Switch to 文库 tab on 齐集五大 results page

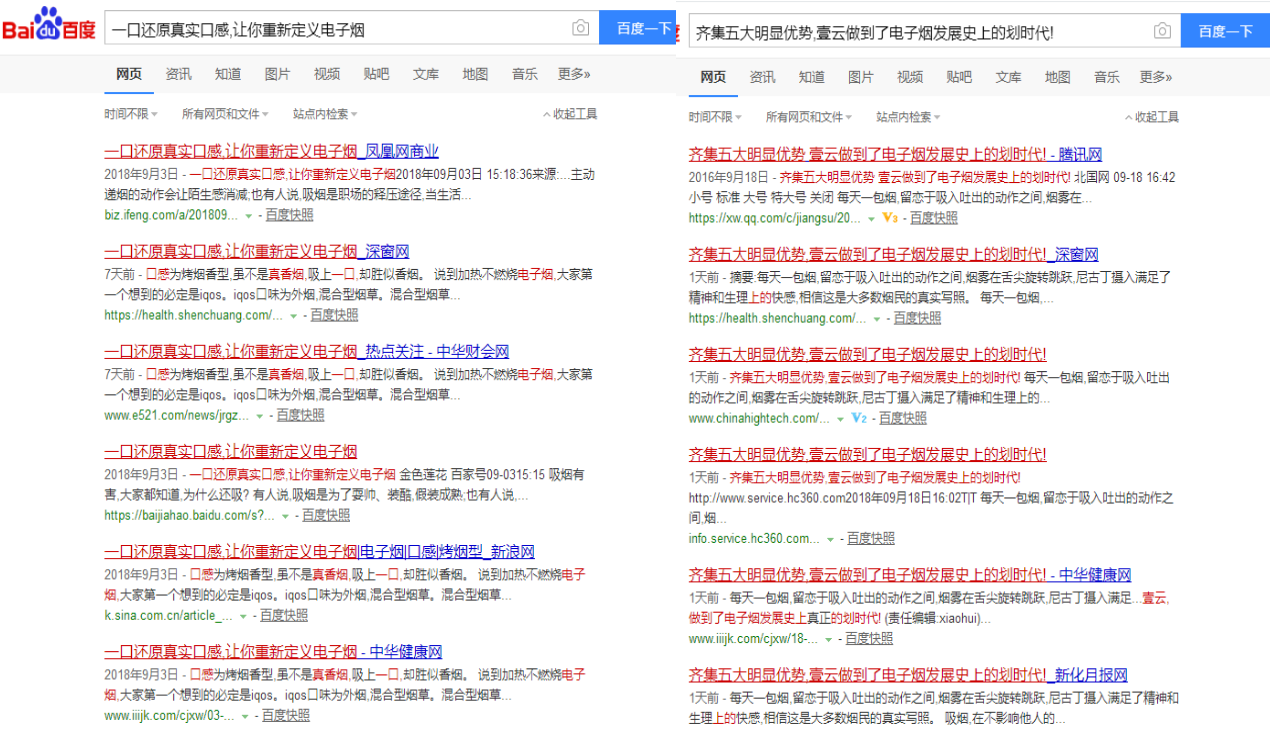(x=1009, y=77)
